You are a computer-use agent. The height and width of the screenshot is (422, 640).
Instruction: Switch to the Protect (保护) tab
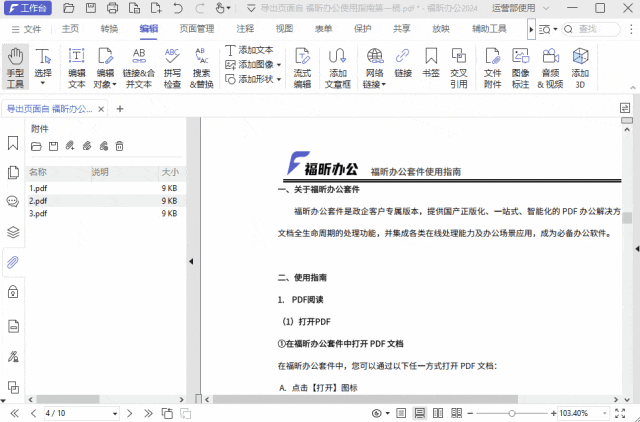pyautogui.click(x=362, y=29)
